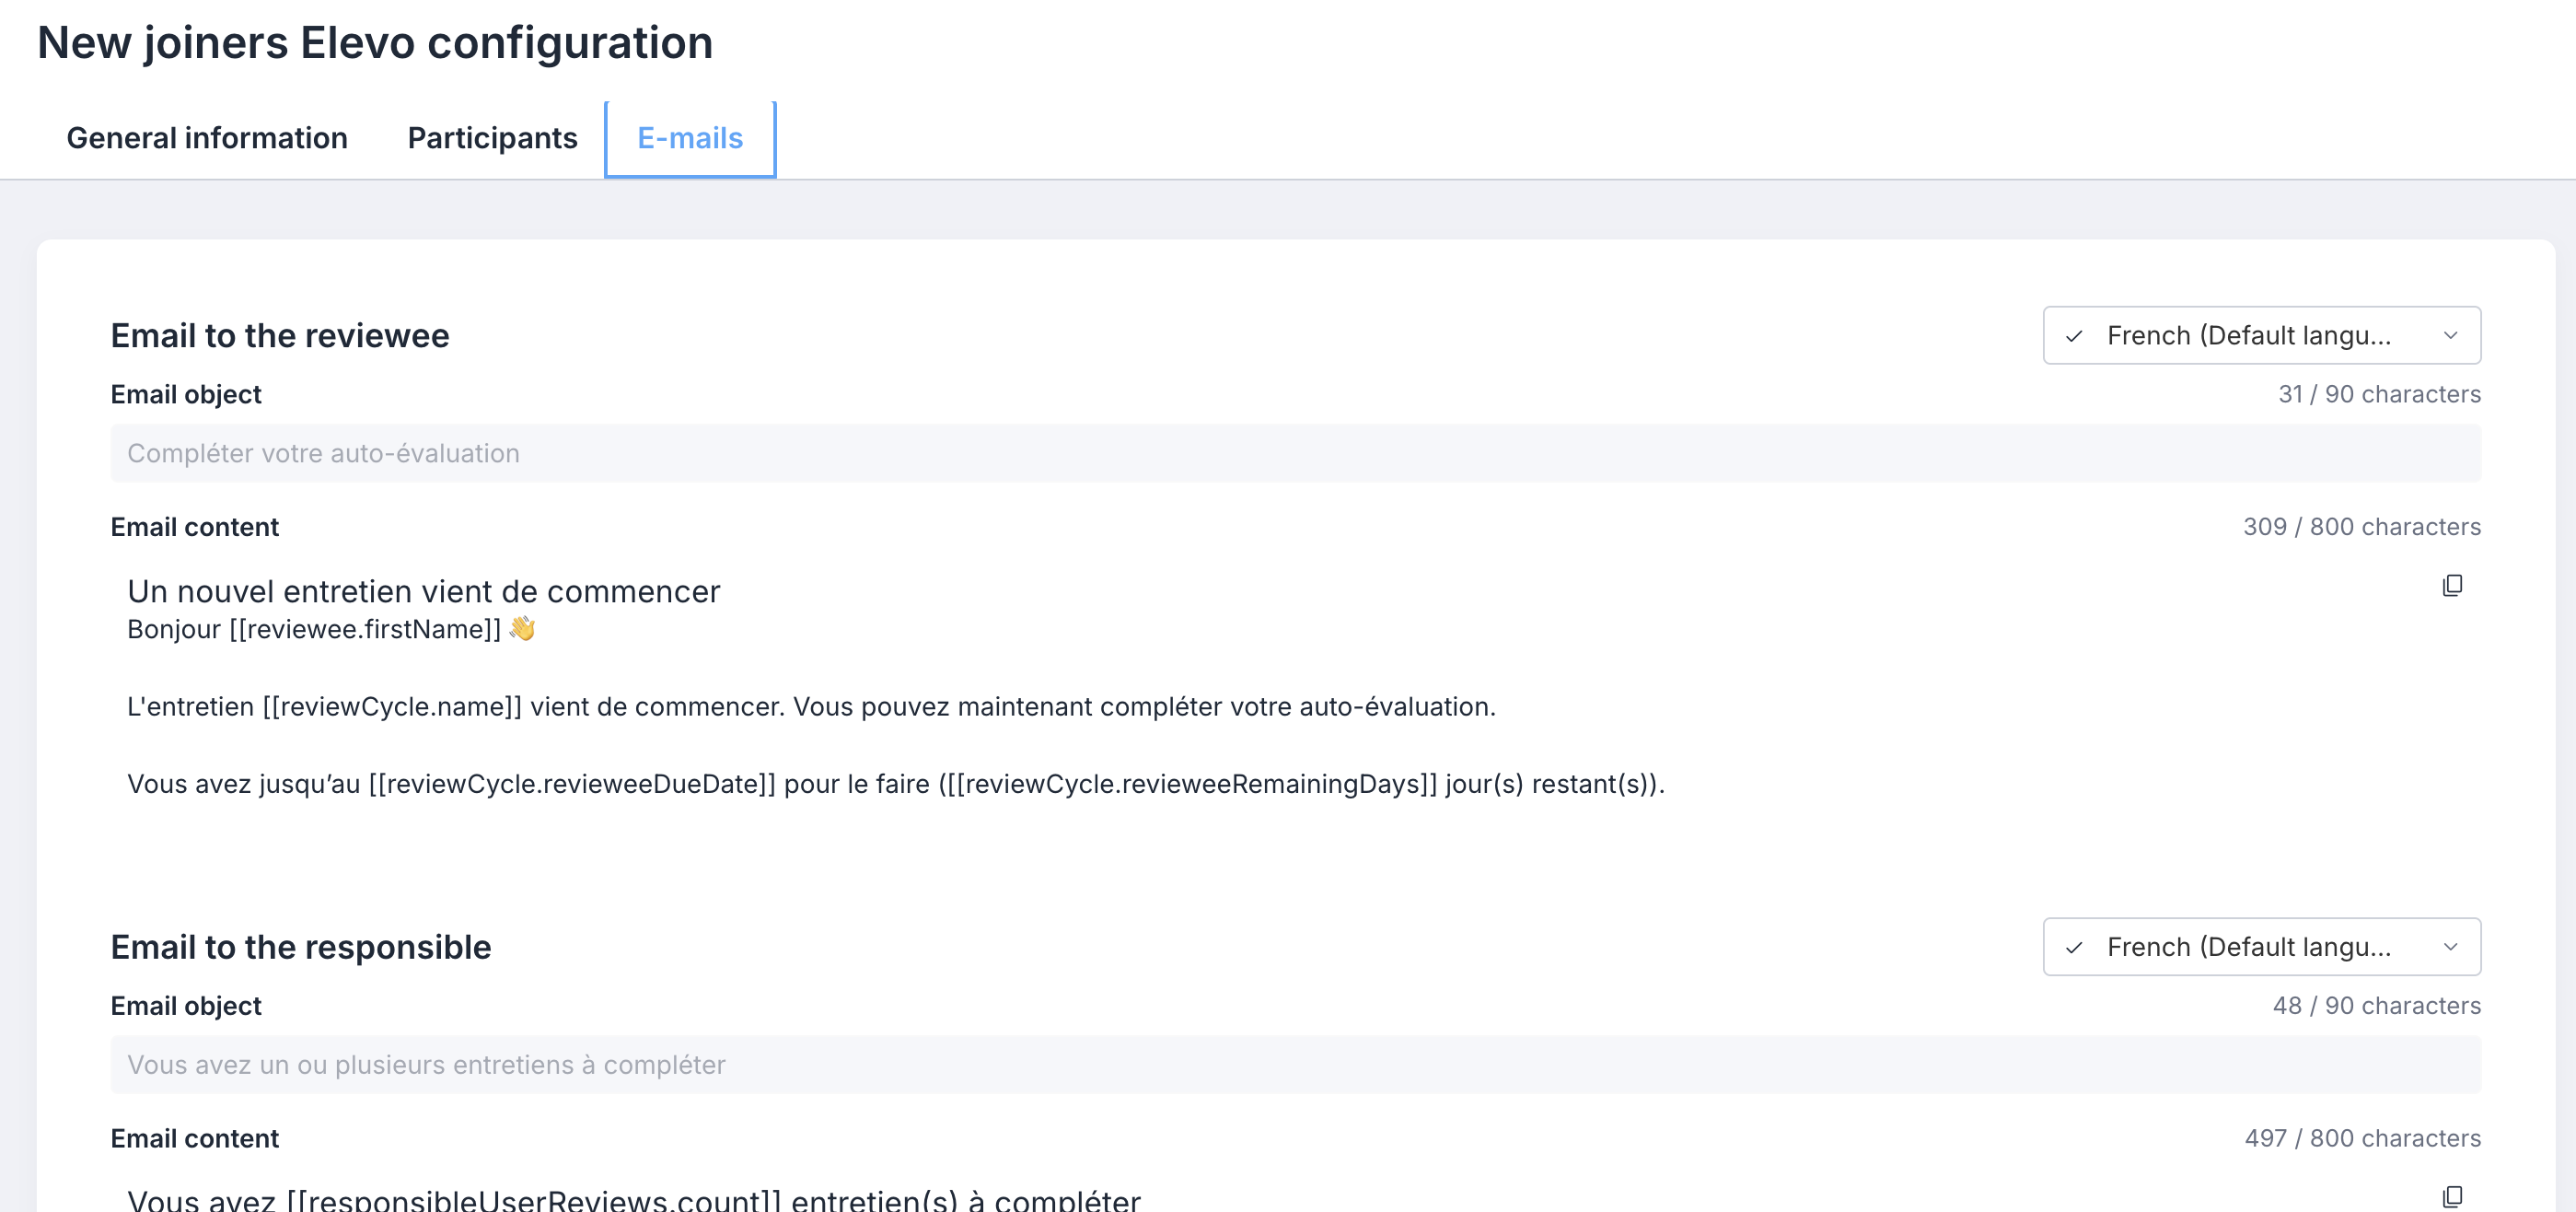Click the '[[responsibleUserReviews.count]] entretien(s)' heading
The width and height of the screenshot is (2576, 1212).
pos(634,1199)
